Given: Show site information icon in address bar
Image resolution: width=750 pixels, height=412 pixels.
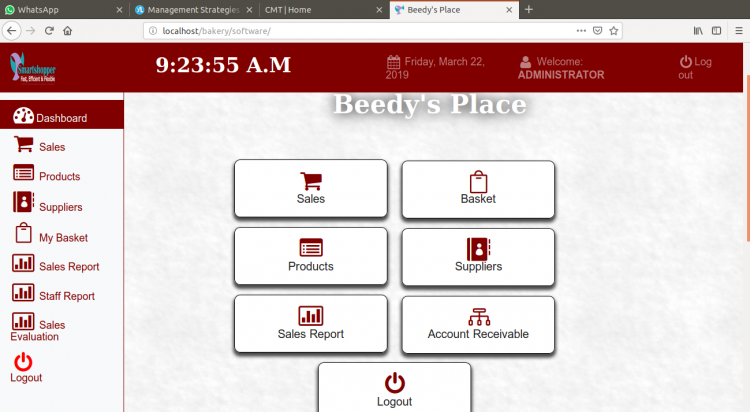Looking at the screenshot, I should coord(153,31).
